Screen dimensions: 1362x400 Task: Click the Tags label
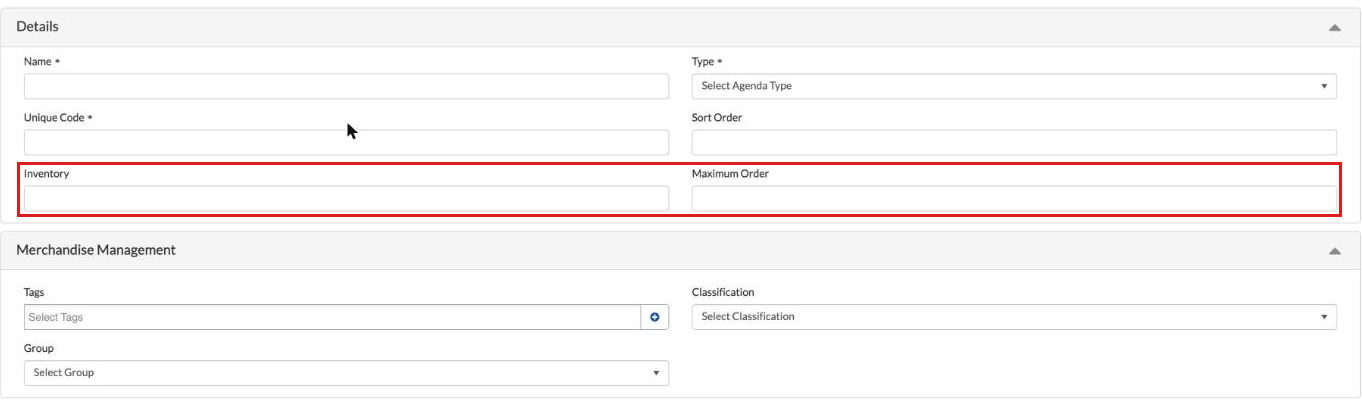pos(34,293)
